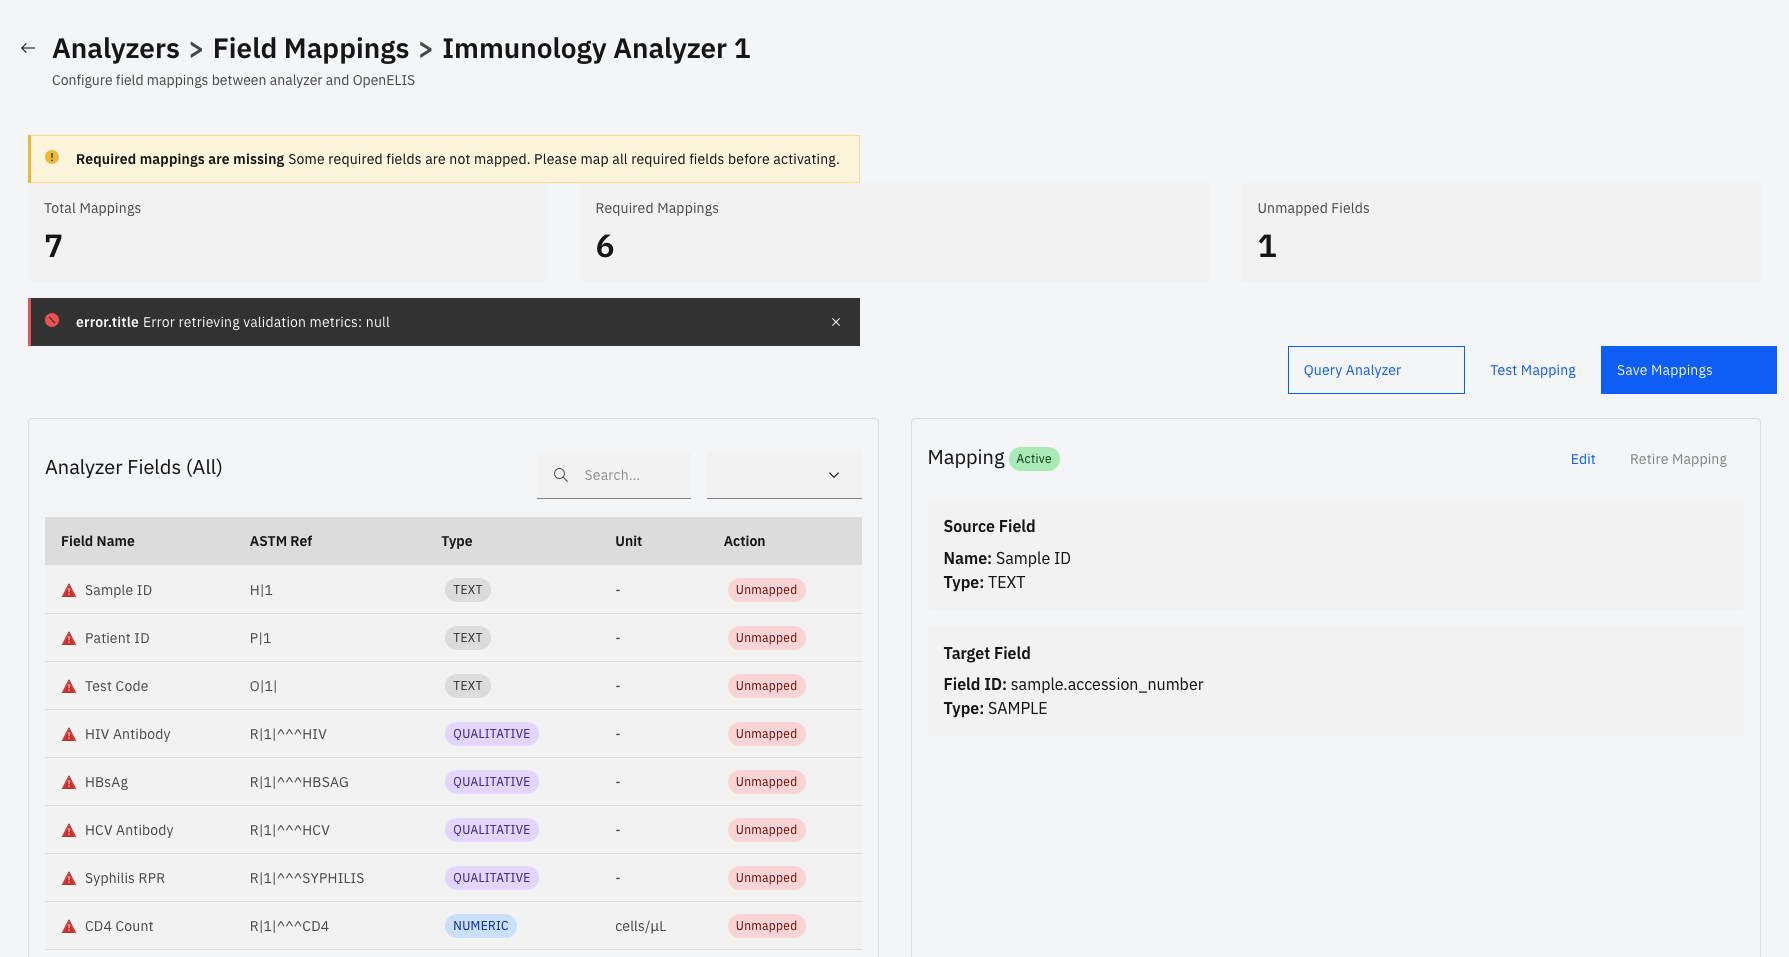Image resolution: width=1789 pixels, height=957 pixels.
Task: Click Unmapped tag for CD4 Count
Action: (766, 926)
